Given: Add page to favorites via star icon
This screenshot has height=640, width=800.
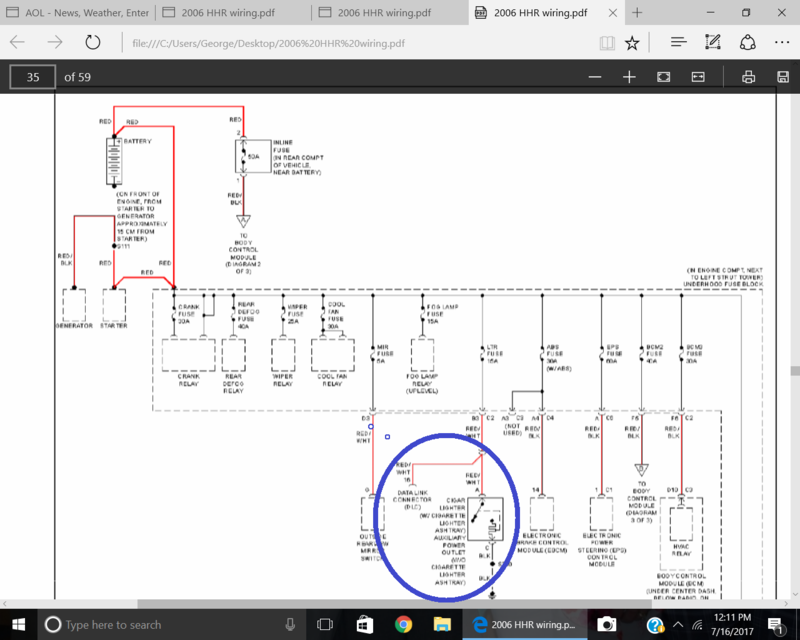Looking at the screenshot, I should tap(634, 43).
